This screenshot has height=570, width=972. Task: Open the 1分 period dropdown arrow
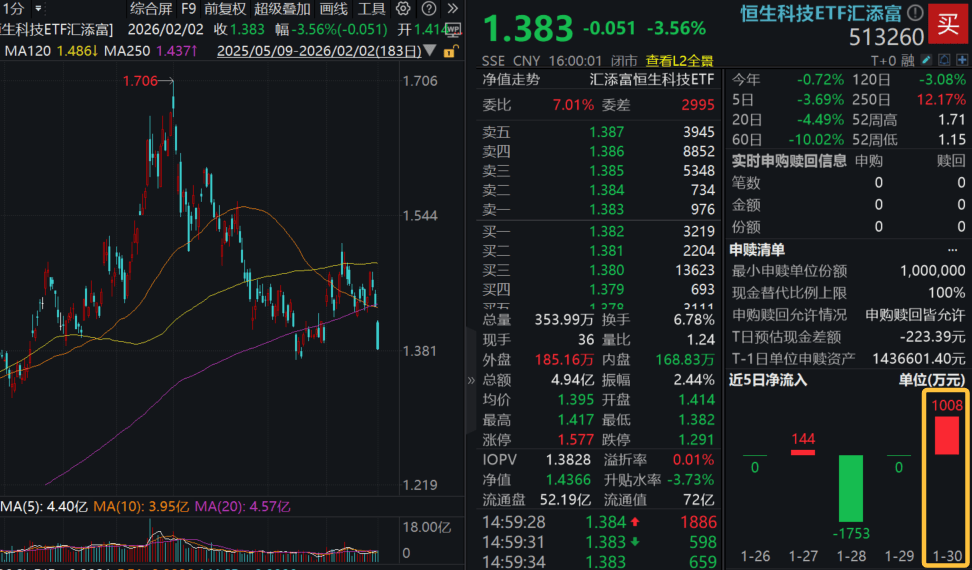(x=37, y=8)
